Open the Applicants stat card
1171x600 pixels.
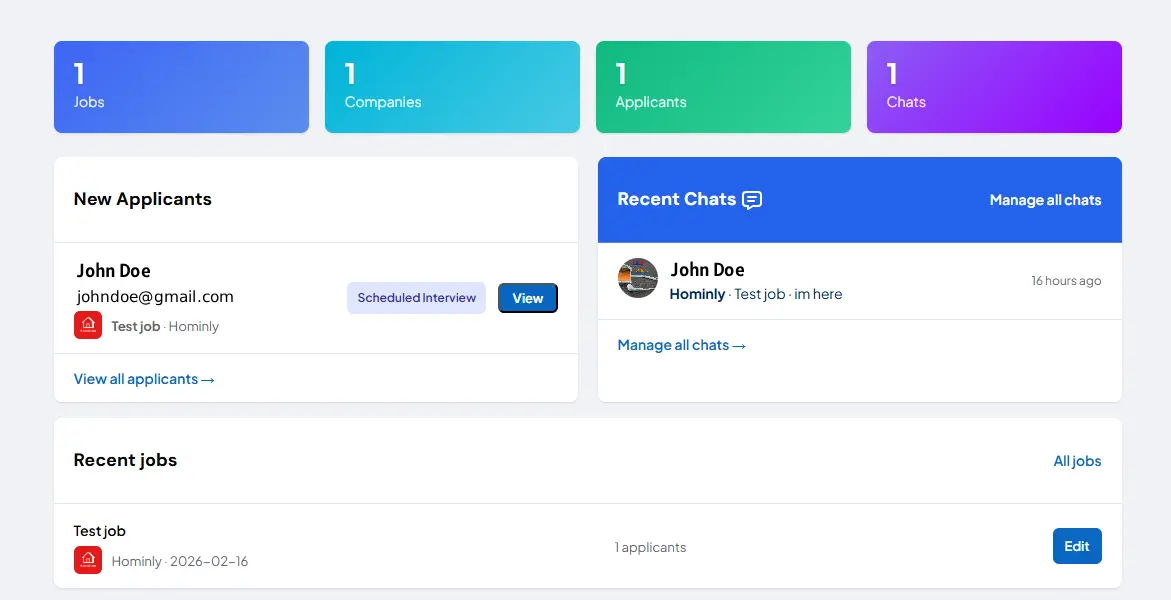pos(723,87)
